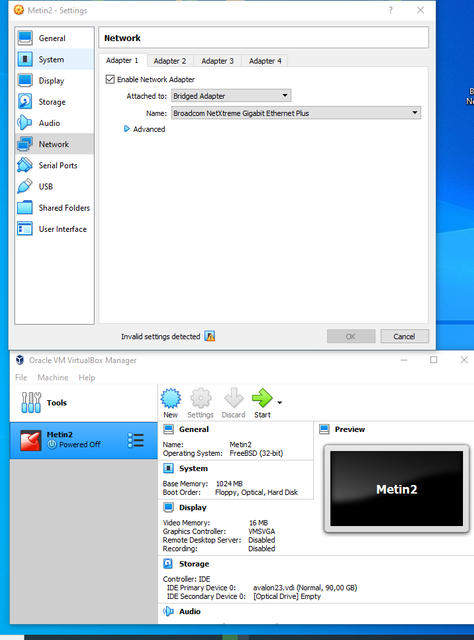Click OK button in Settings dialog

(351, 336)
